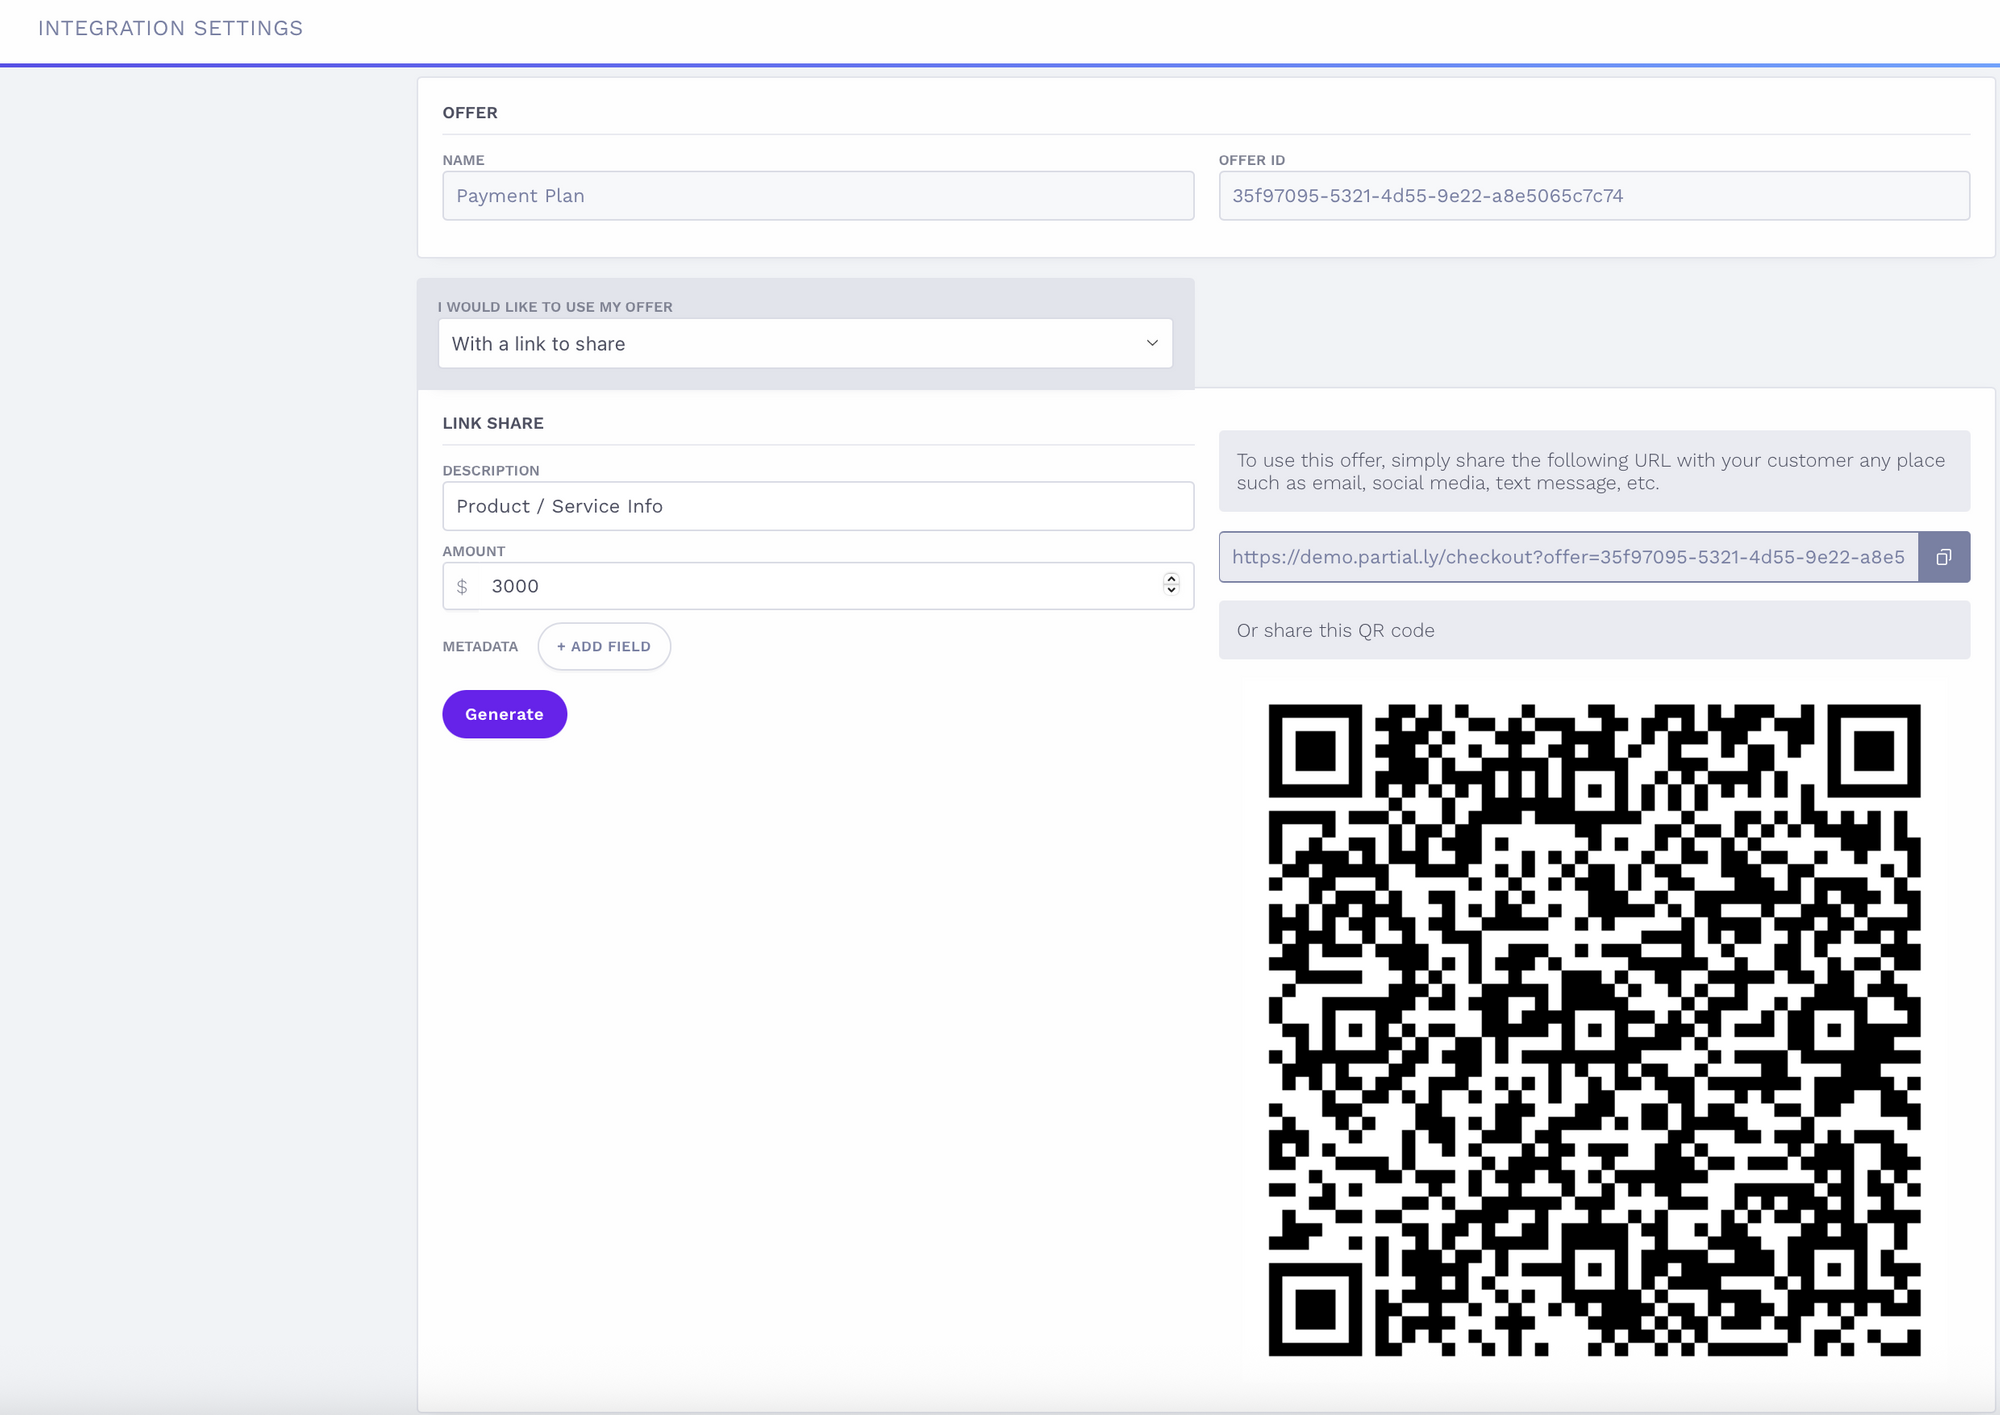Screen dimensions: 2000x1415
Task: Add a metadata field with + ADD FIELD
Action: point(604,646)
